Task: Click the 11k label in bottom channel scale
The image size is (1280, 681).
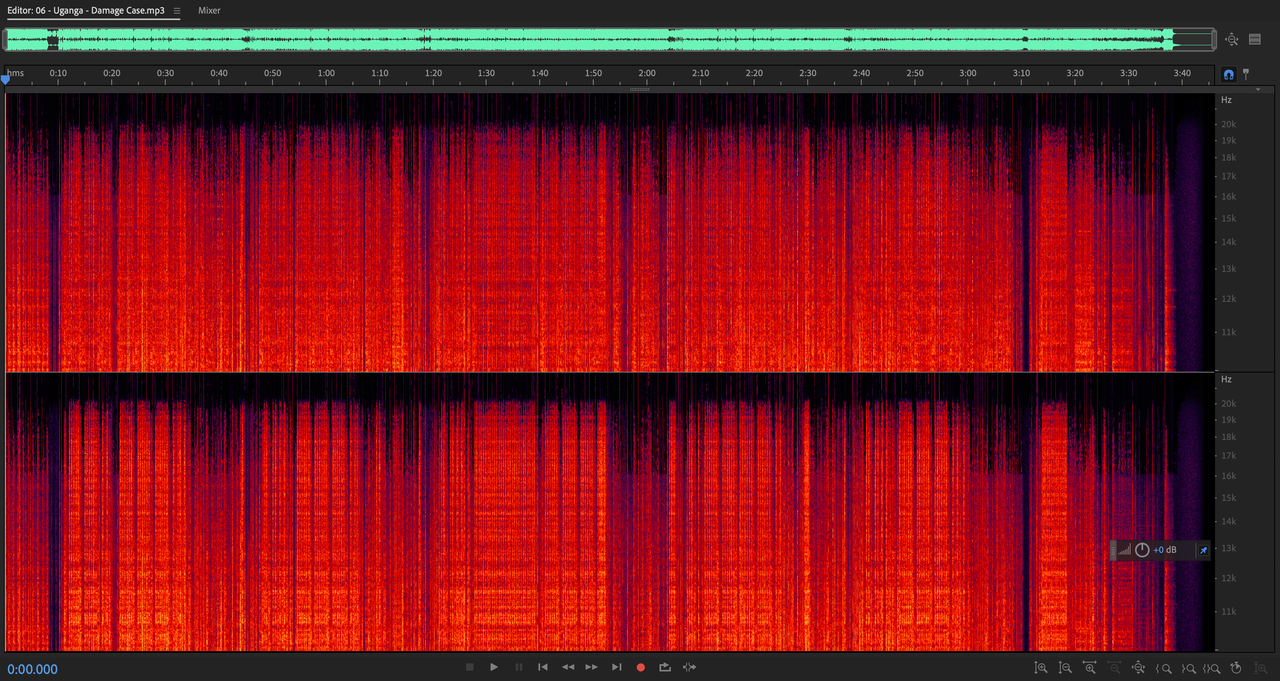Action: [1228, 611]
